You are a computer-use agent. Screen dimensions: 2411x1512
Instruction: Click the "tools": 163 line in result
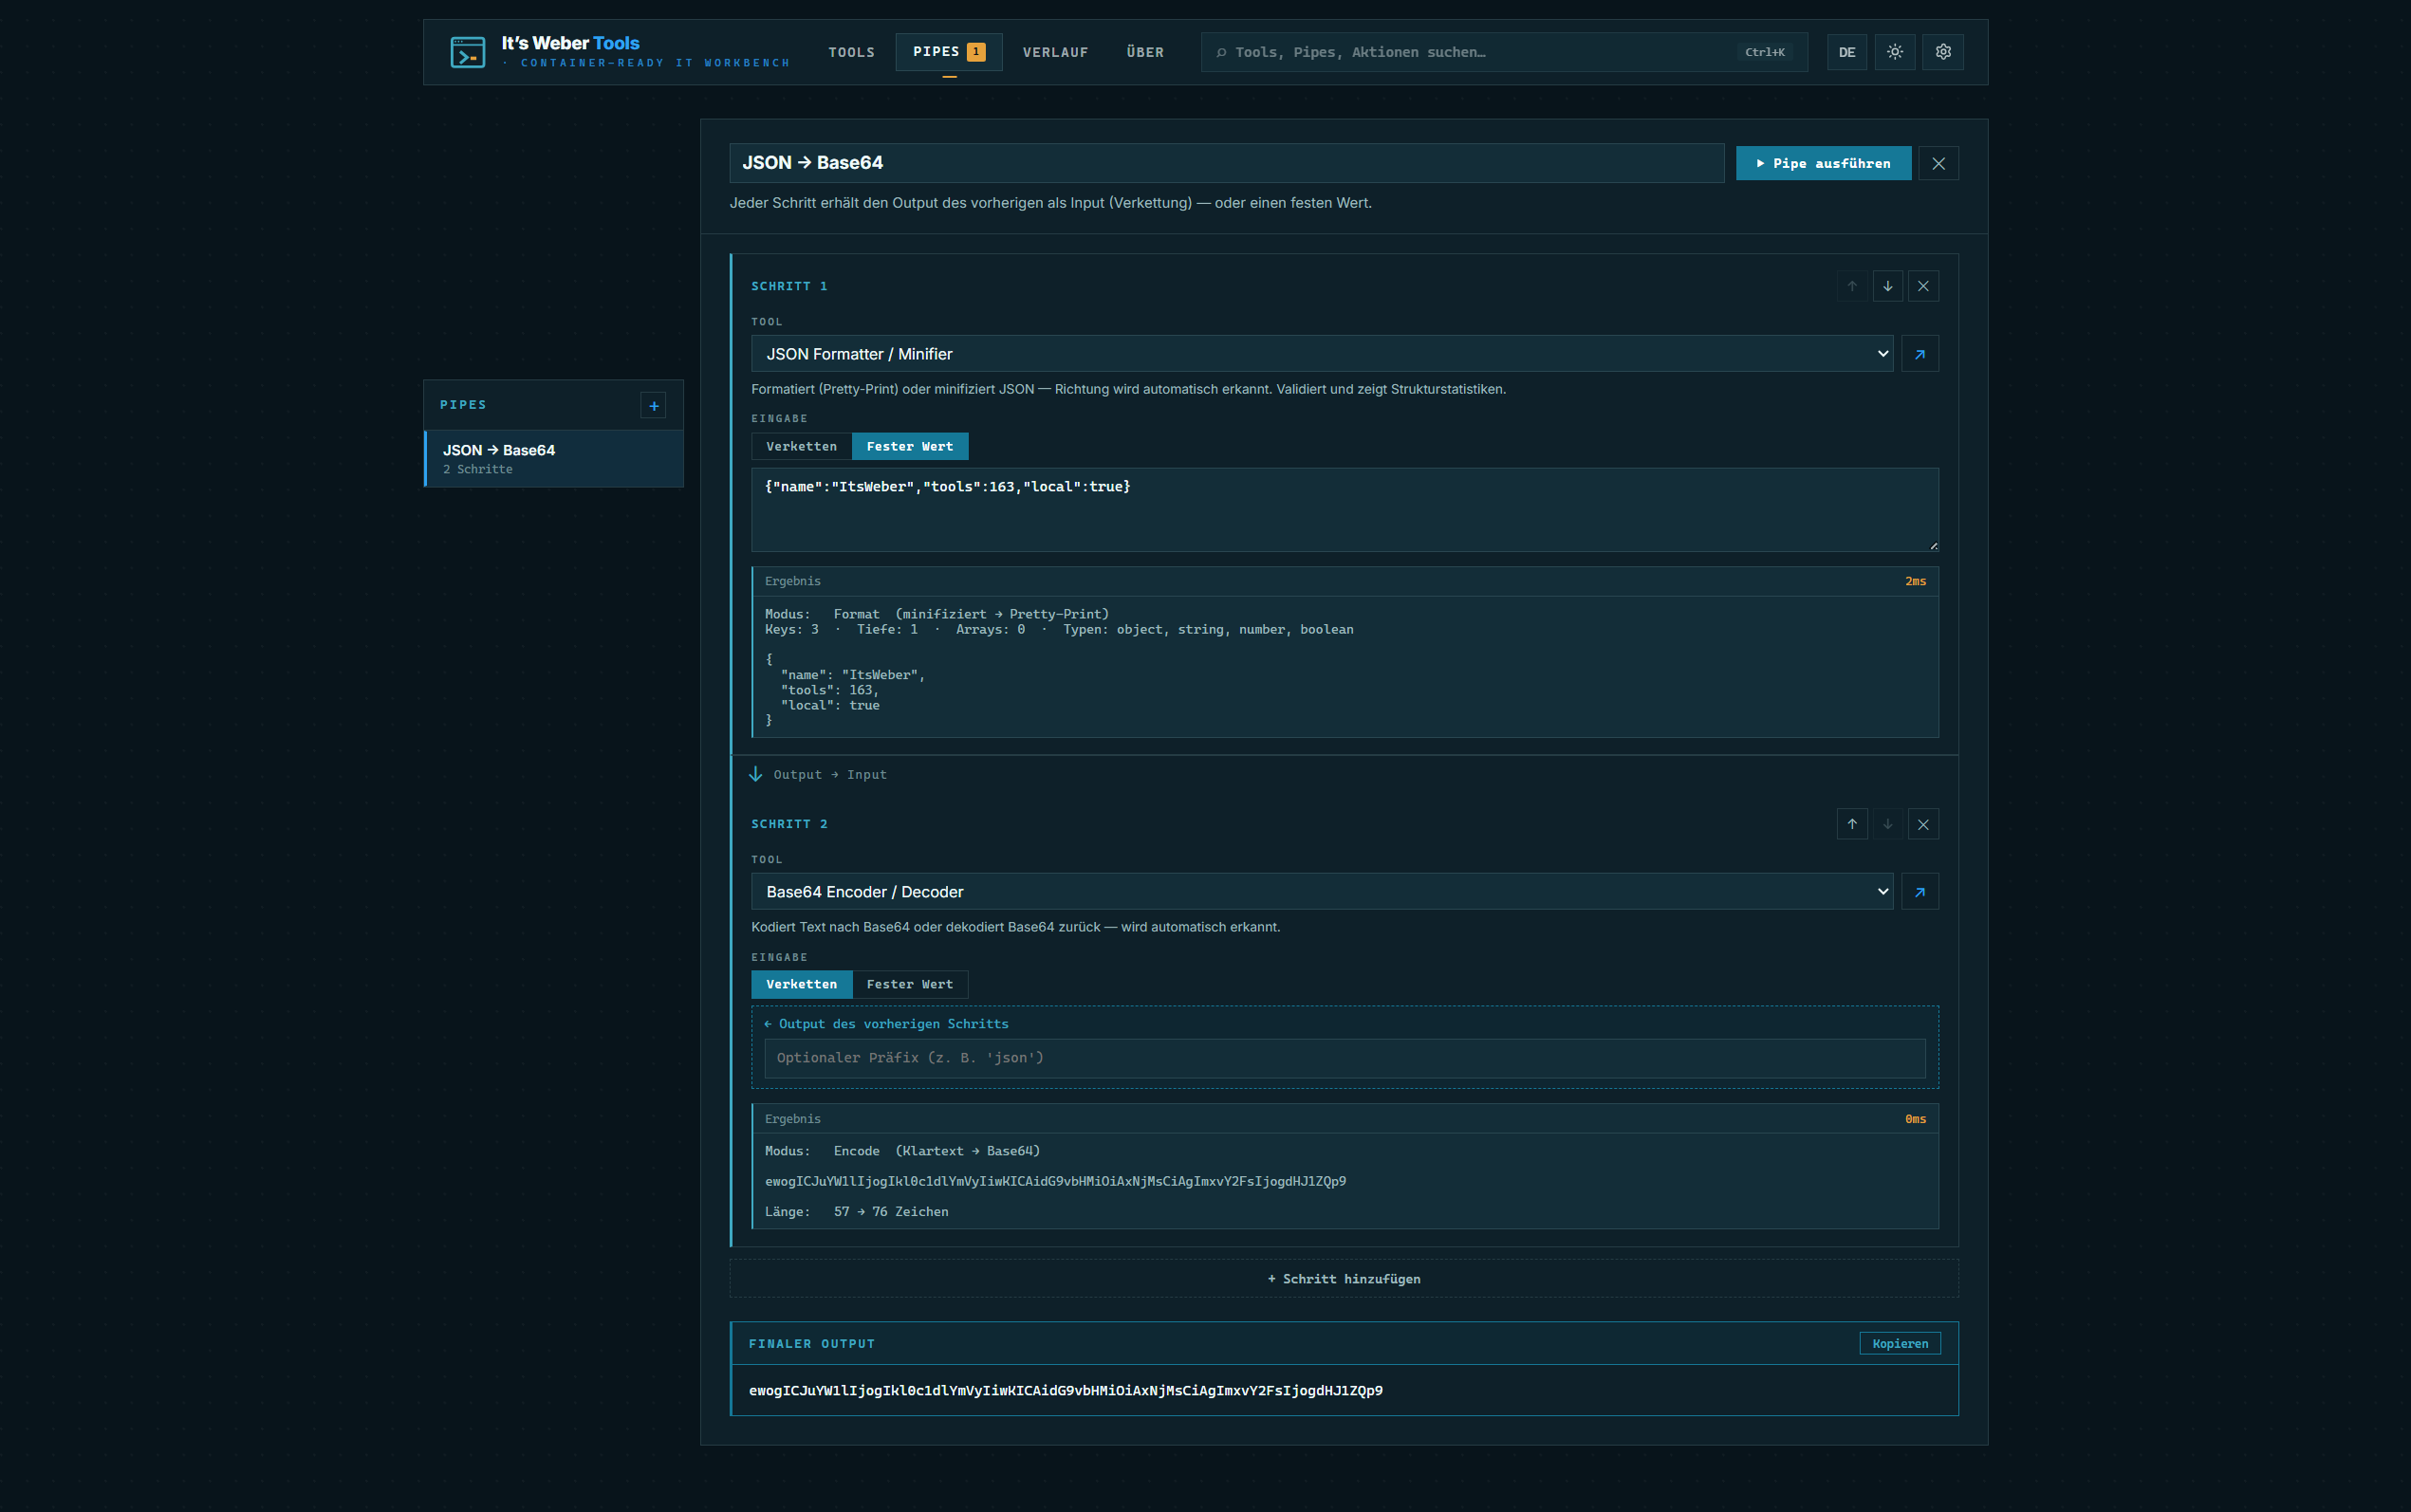click(830, 690)
